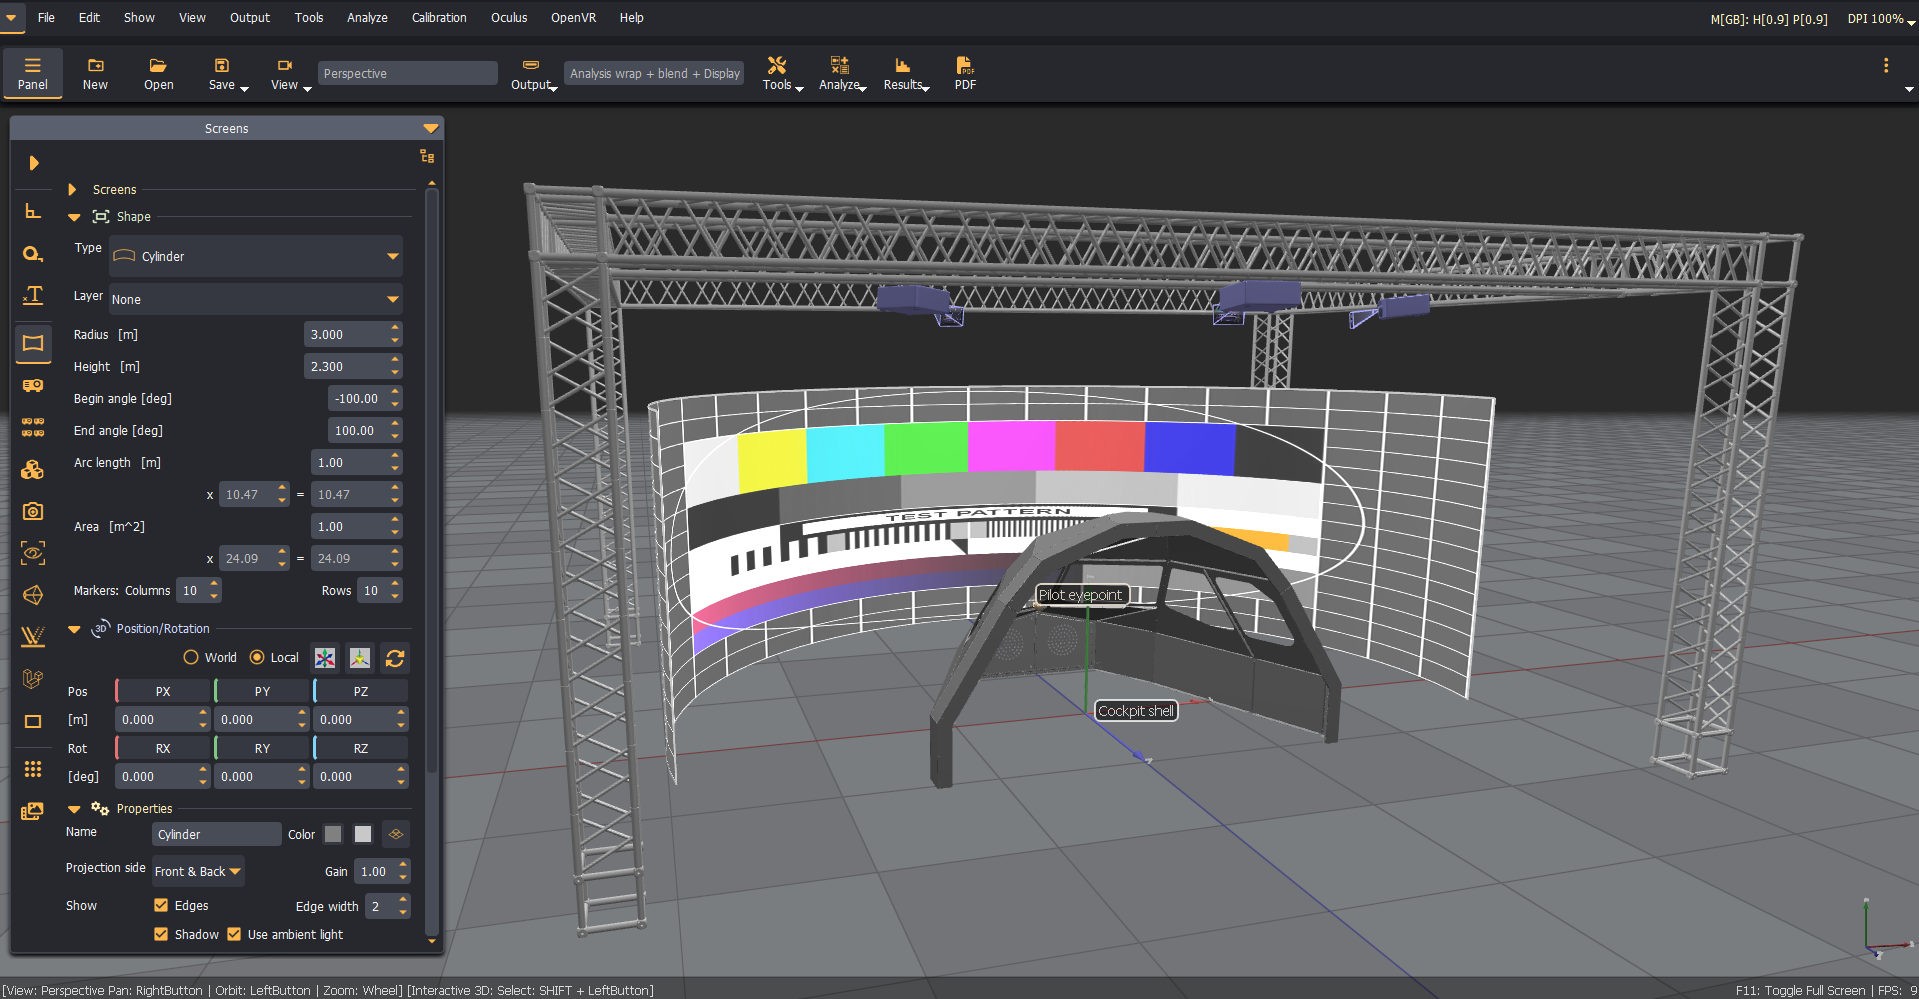1919x999 pixels.
Task: Export with the PDF icon
Action: coord(965,74)
